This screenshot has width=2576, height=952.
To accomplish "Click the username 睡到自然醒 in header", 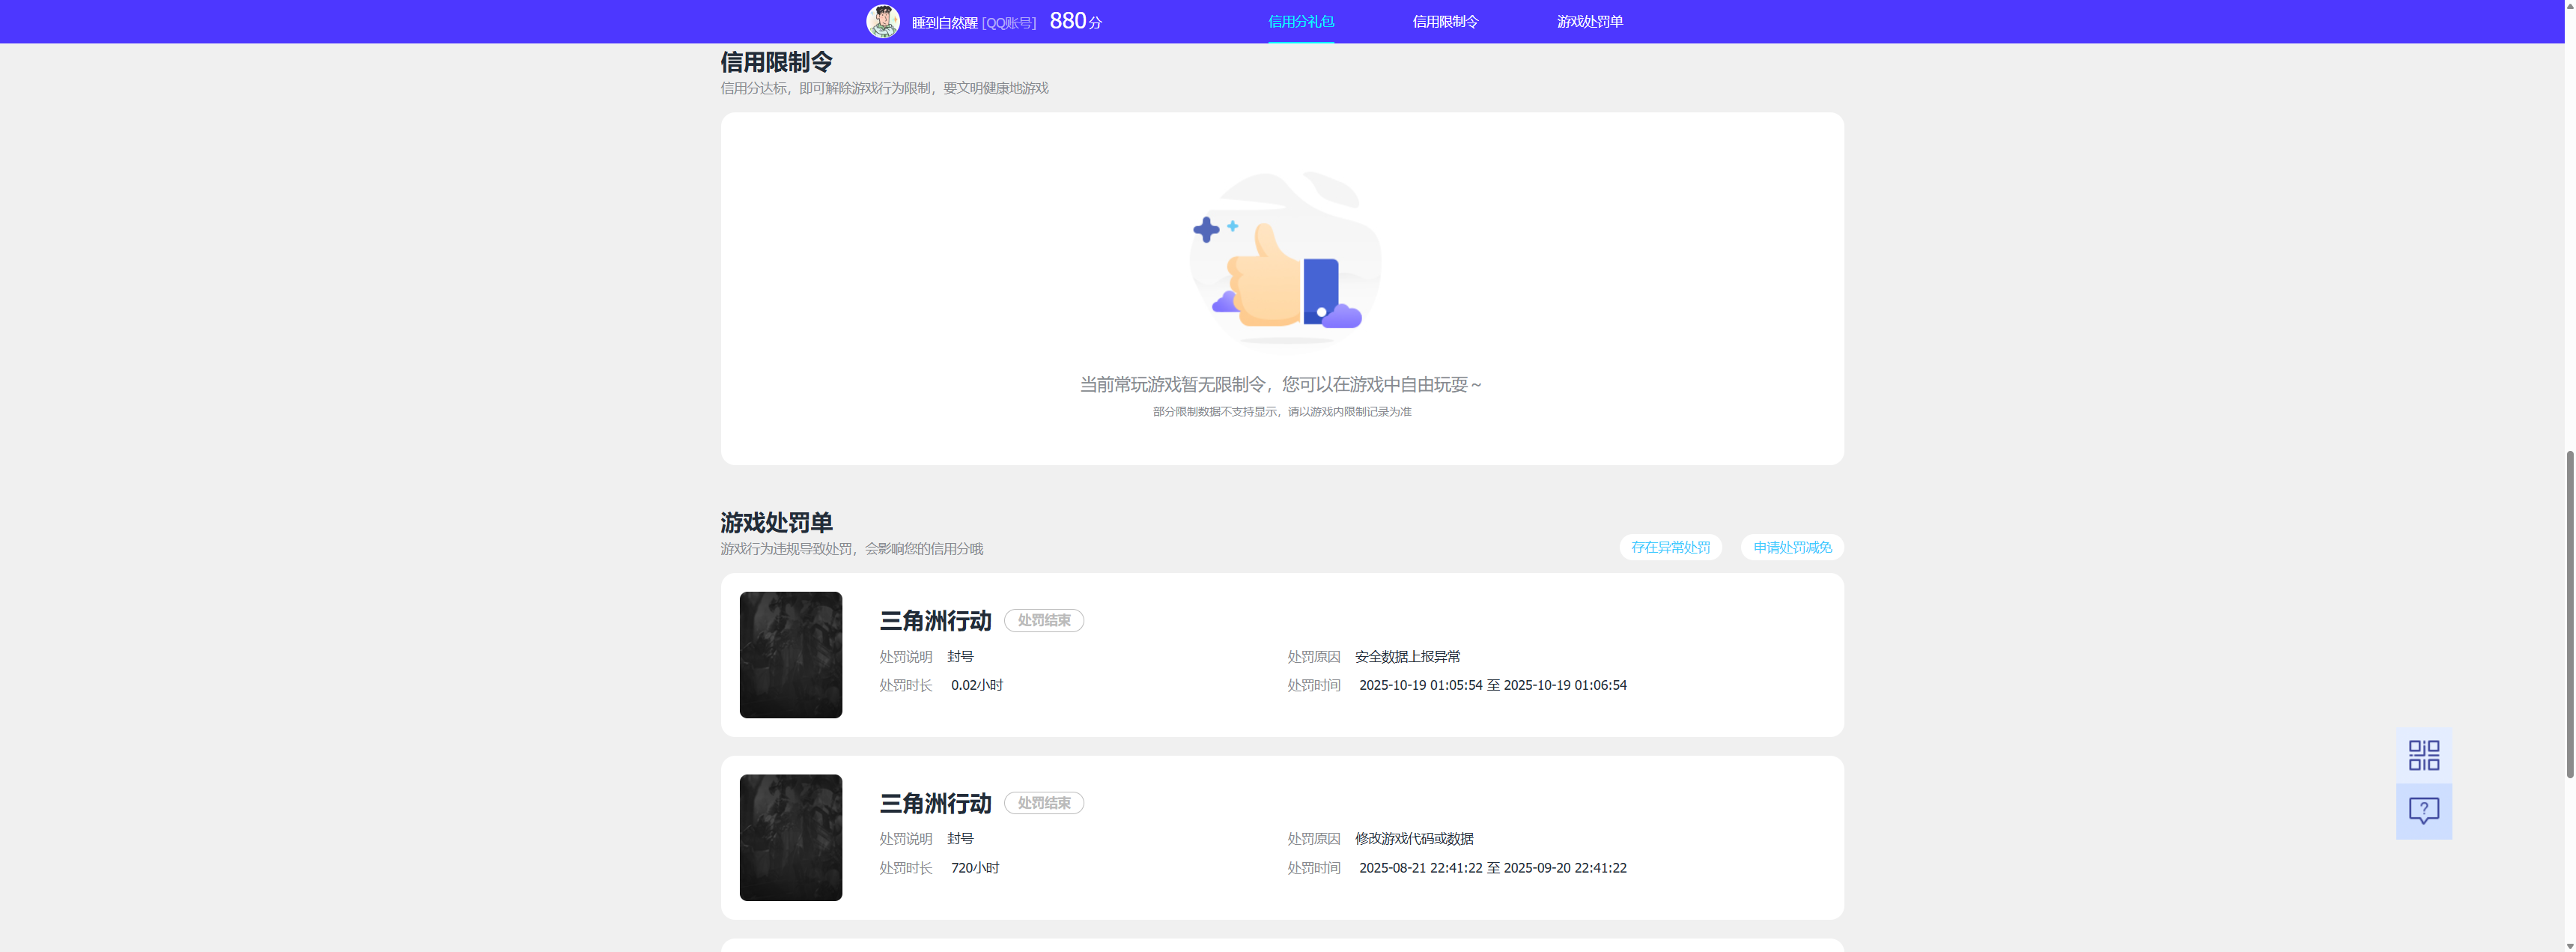I will (x=944, y=22).
